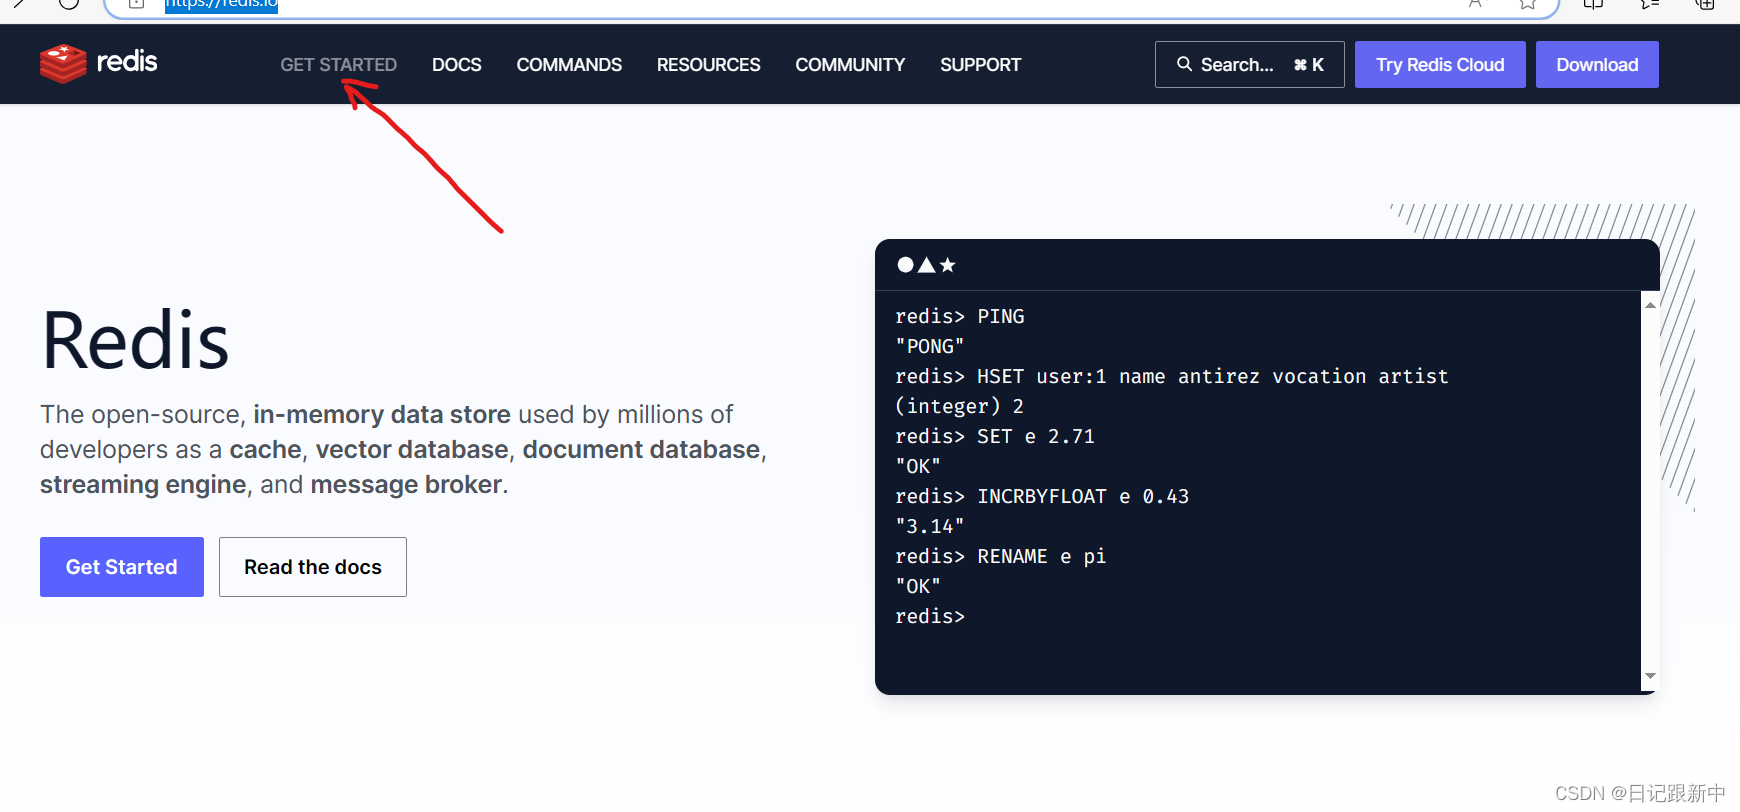The height and width of the screenshot is (812, 1740).
Task: Click the browser refresh icon
Action: pos(68,3)
